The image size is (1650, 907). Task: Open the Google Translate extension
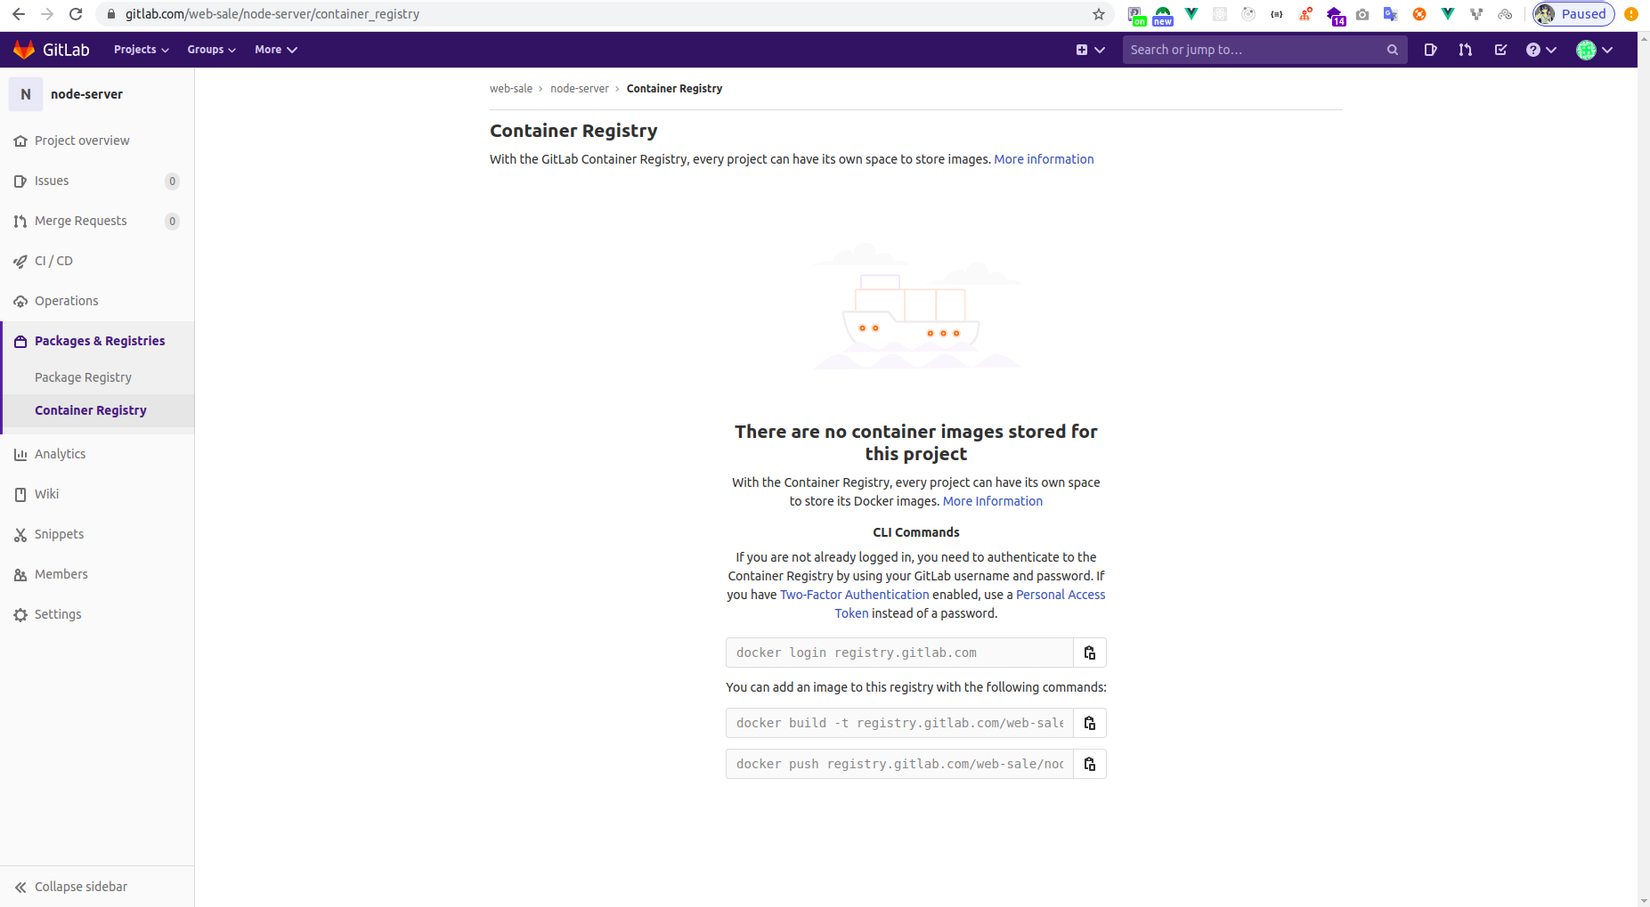click(1390, 14)
